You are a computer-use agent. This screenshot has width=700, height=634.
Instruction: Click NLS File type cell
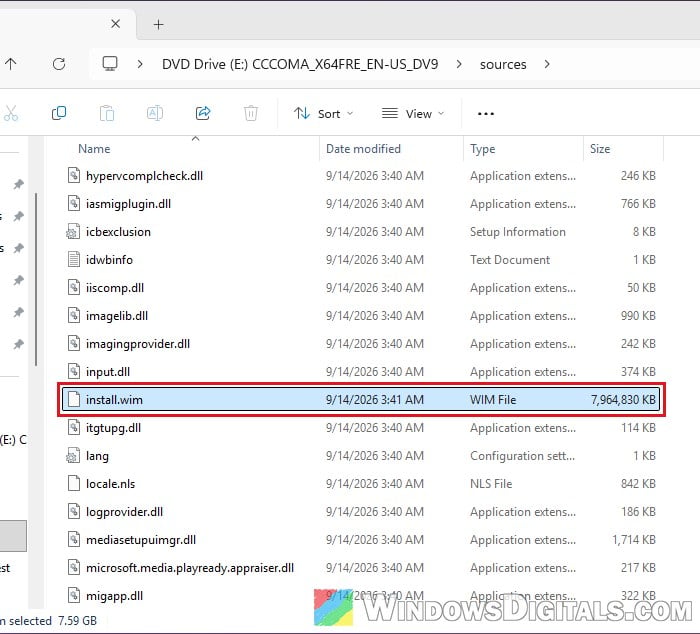coord(491,484)
